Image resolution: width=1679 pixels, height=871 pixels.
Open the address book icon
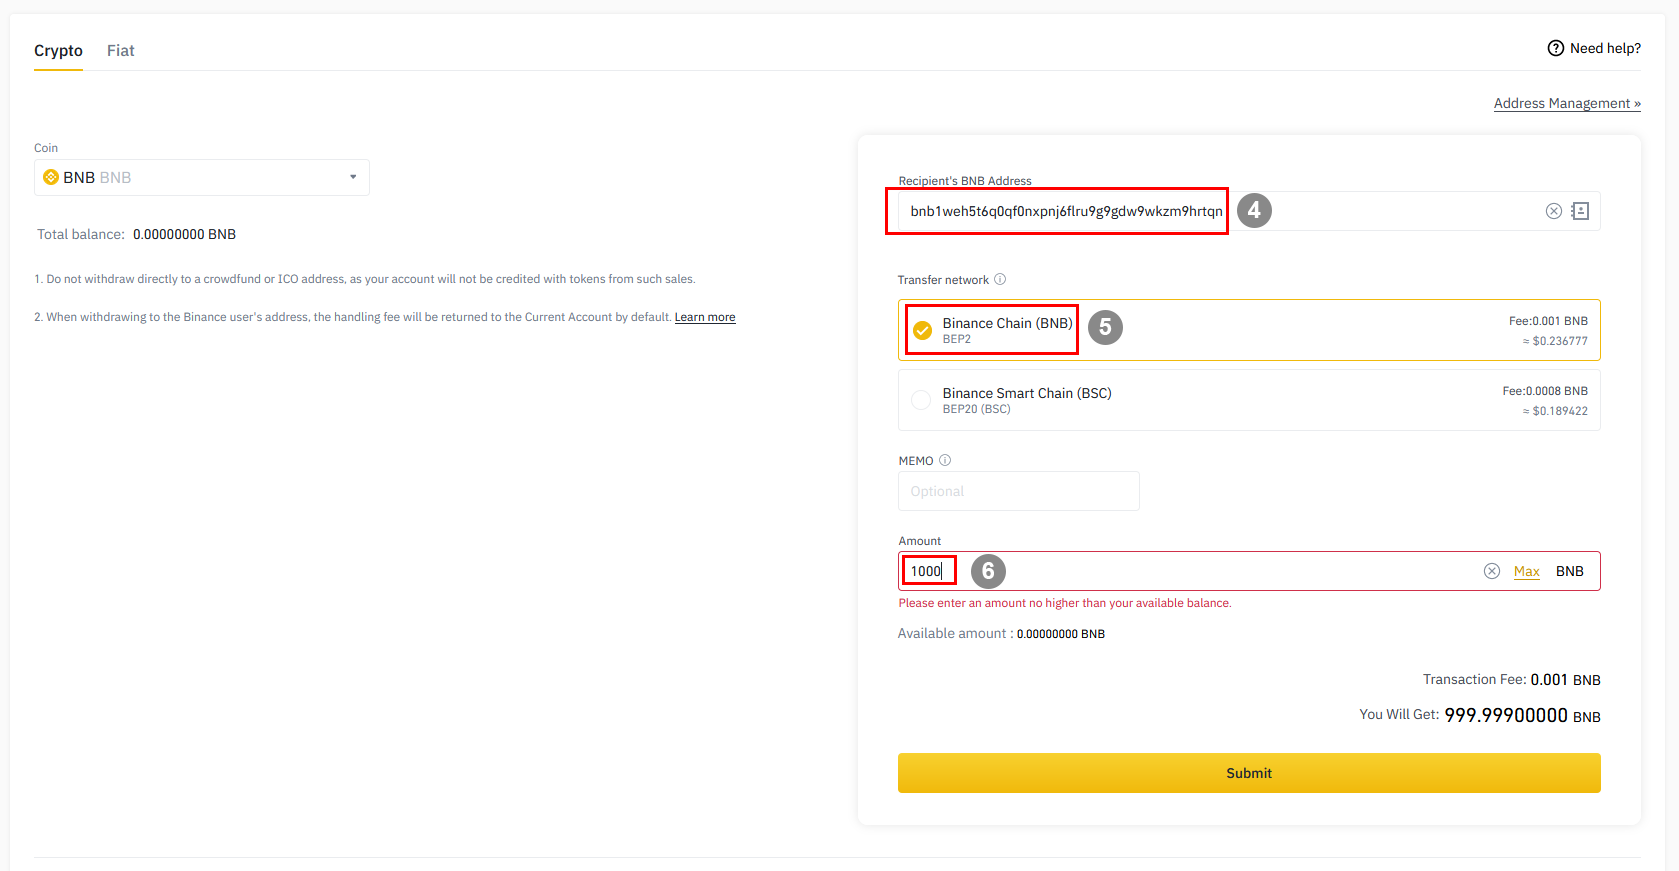pos(1580,211)
